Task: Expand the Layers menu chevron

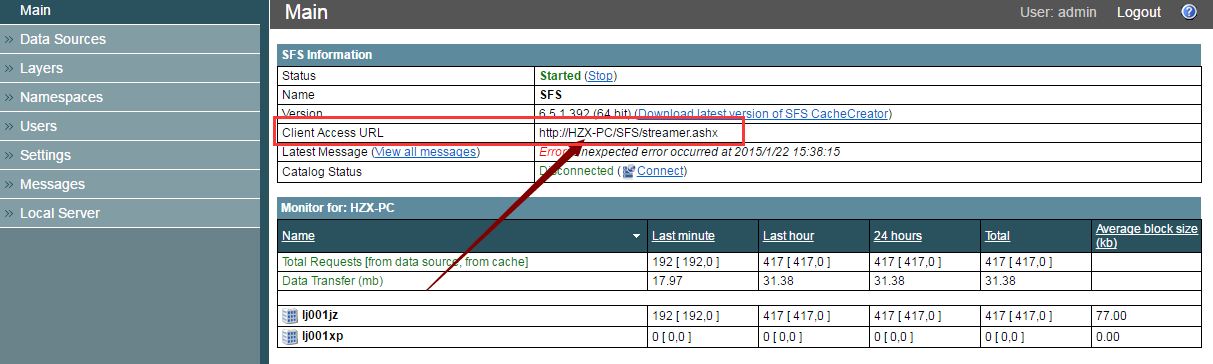Action: [x=8, y=69]
